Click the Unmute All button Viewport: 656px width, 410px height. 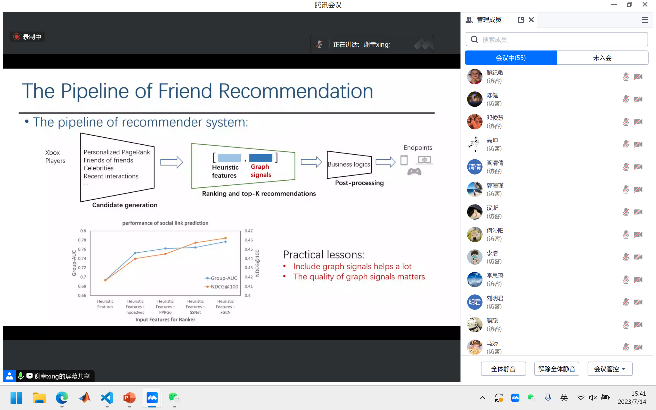point(558,369)
